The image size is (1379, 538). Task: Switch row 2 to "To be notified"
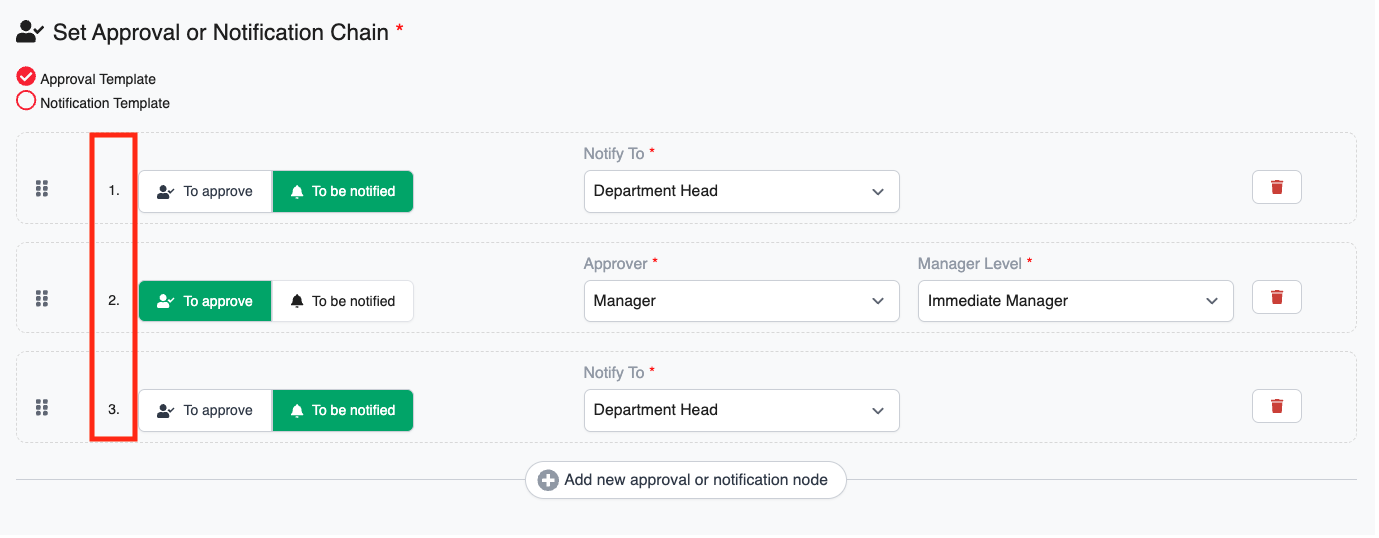click(342, 301)
